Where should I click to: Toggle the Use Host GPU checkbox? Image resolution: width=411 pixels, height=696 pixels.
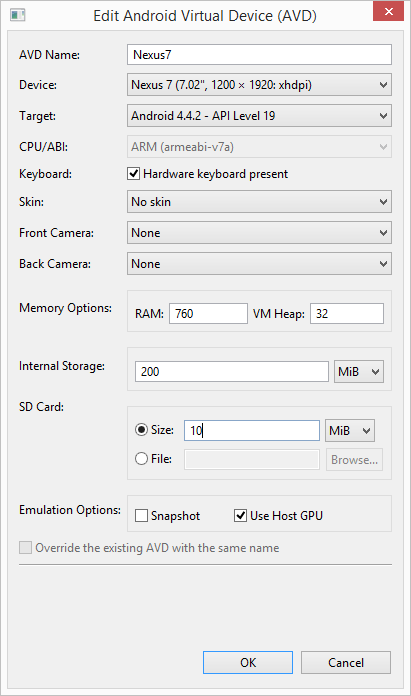pos(240,516)
